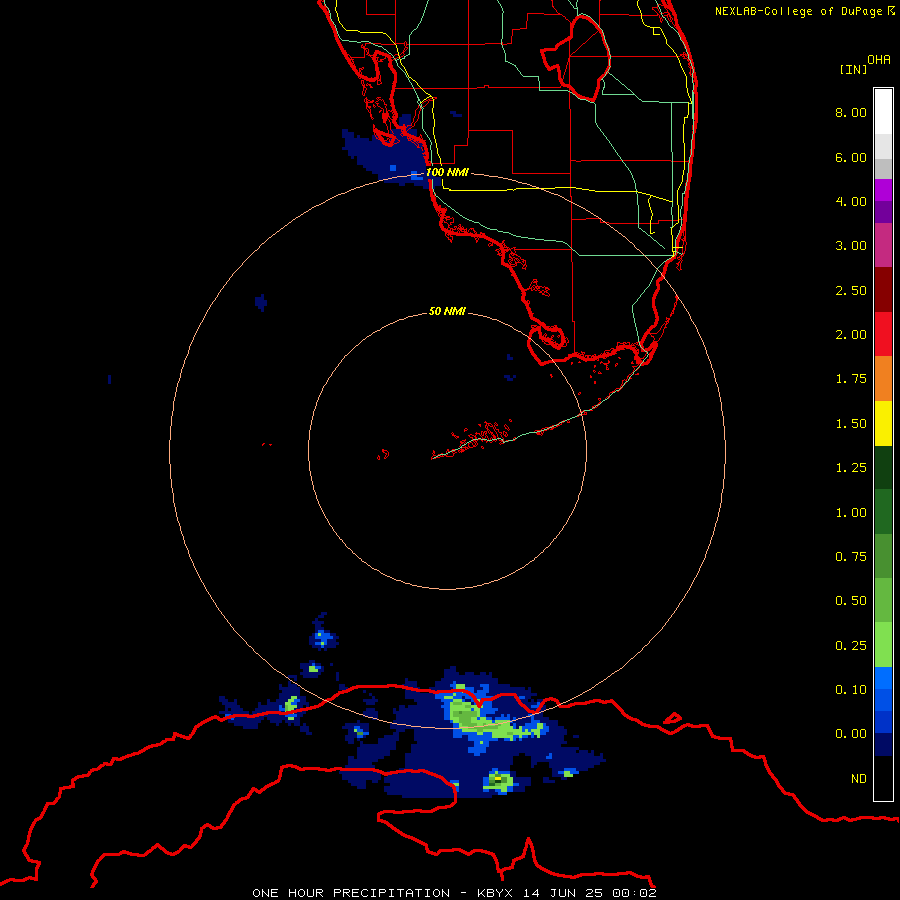The width and height of the screenshot is (900, 900).
Task: Click the 6.00 legend value
Action: 851,157
